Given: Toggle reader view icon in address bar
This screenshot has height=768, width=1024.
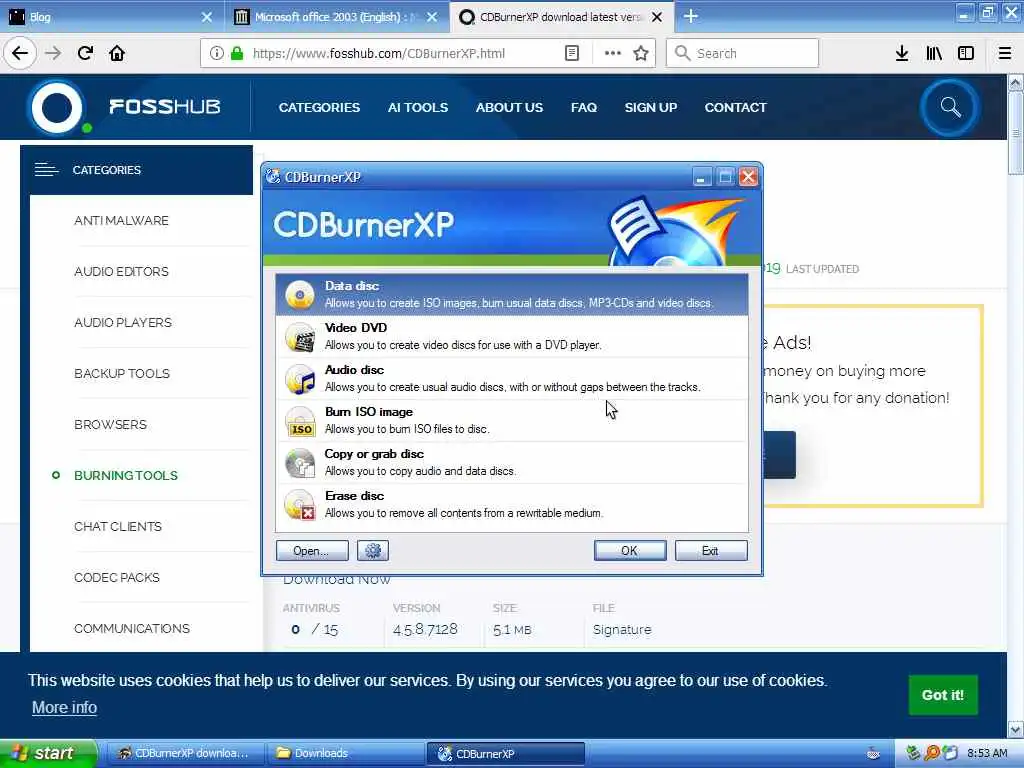Looking at the screenshot, I should tap(571, 53).
